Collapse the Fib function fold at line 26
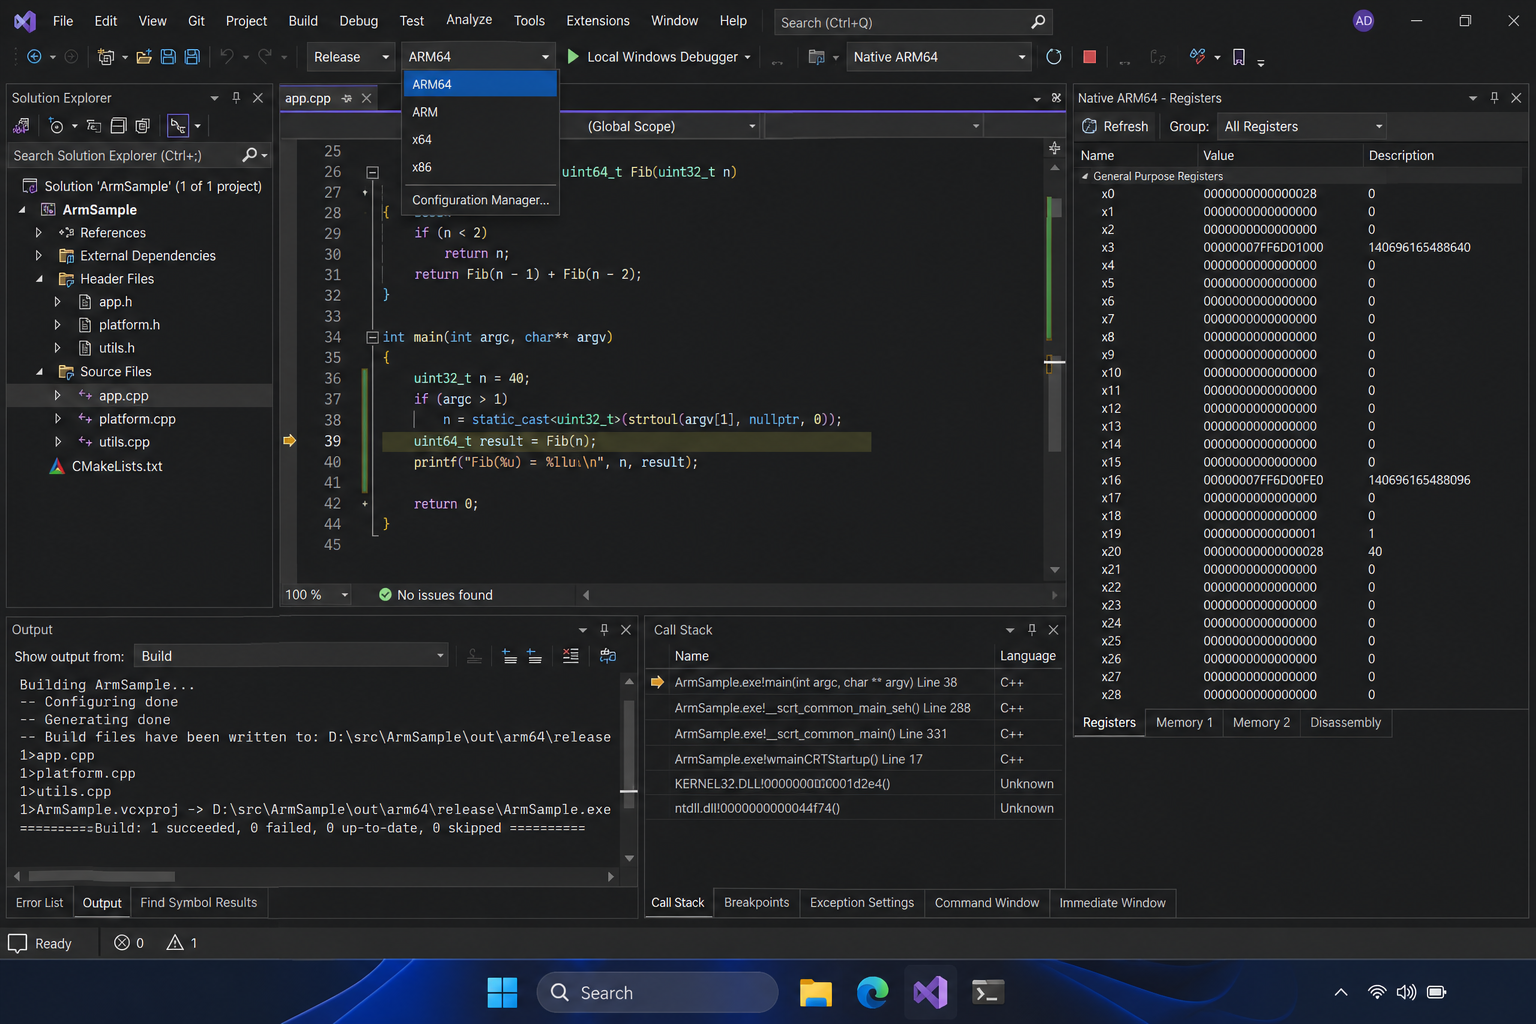The image size is (1536, 1024). pyautogui.click(x=372, y=172)
